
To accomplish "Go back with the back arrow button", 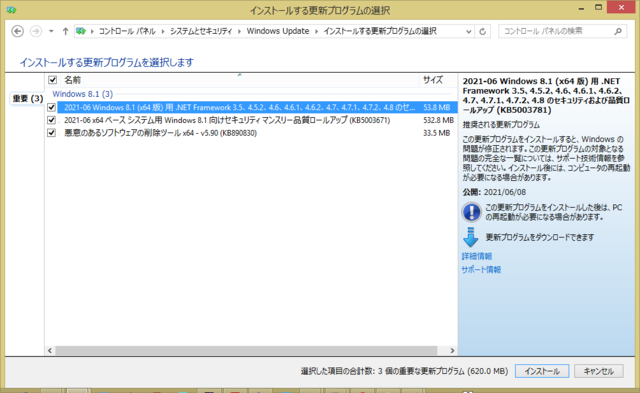I will [x=18, y=31].
